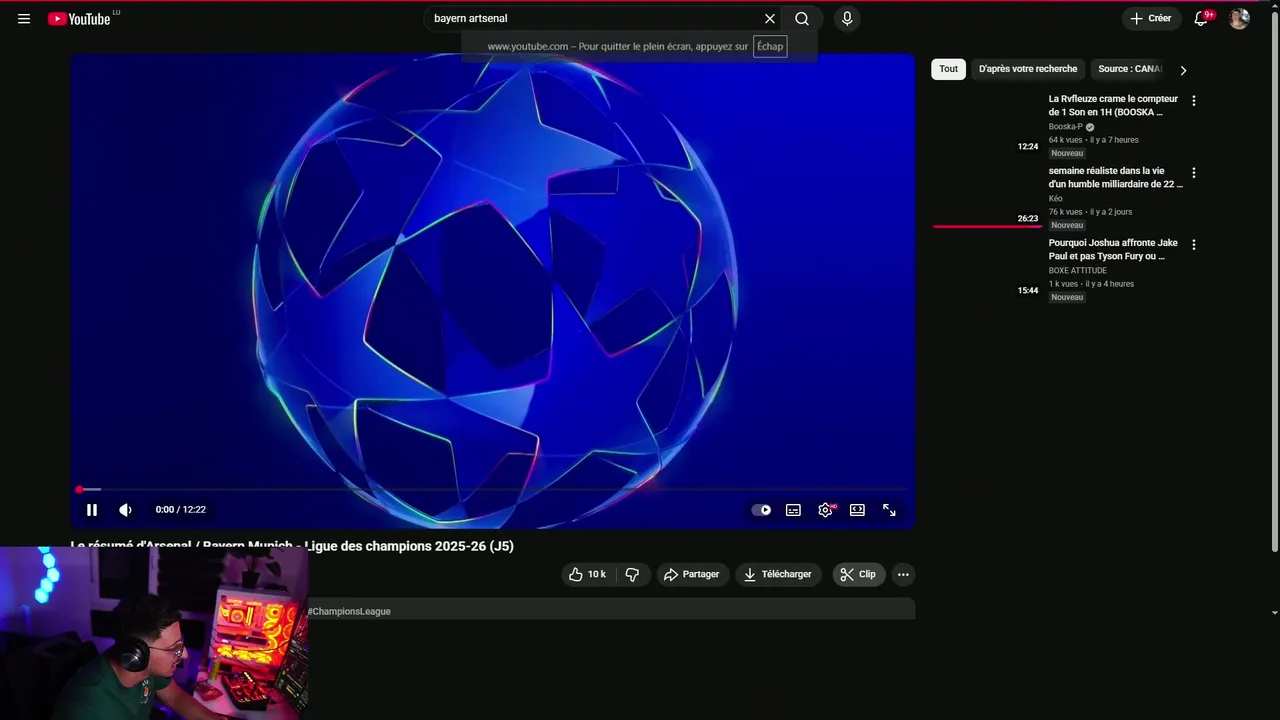Open the account avatar menu
This screenshot has width=1280, height=720.
click(x=1239, y=19)
